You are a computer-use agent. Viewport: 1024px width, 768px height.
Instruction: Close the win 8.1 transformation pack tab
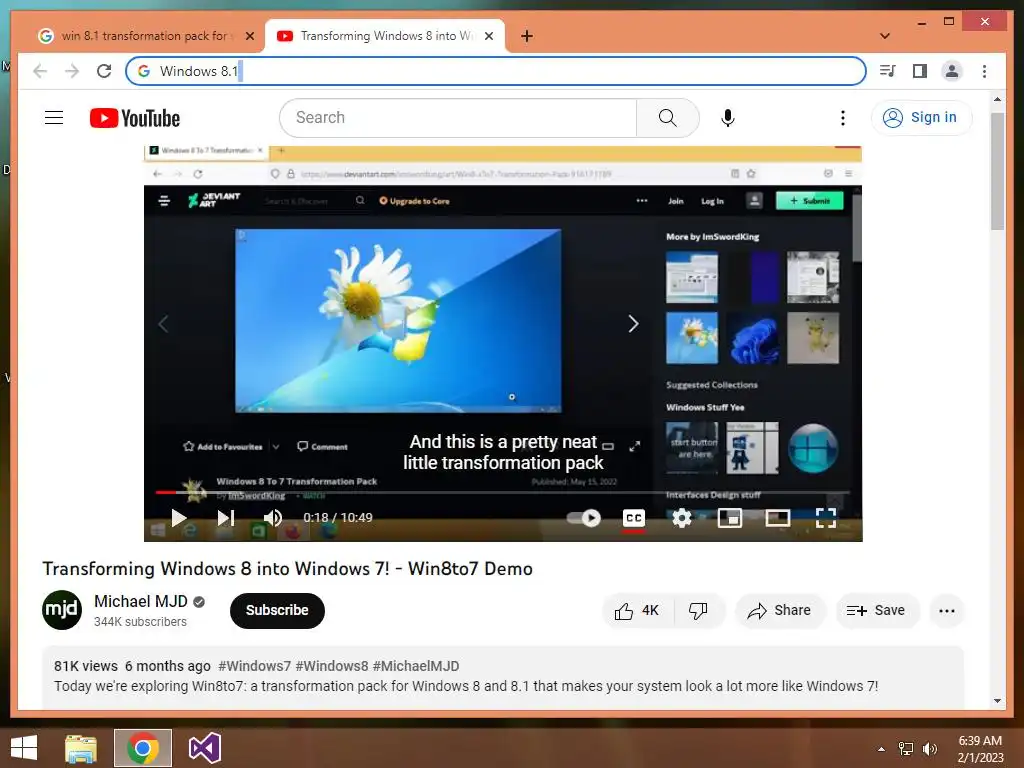[249, 37]
